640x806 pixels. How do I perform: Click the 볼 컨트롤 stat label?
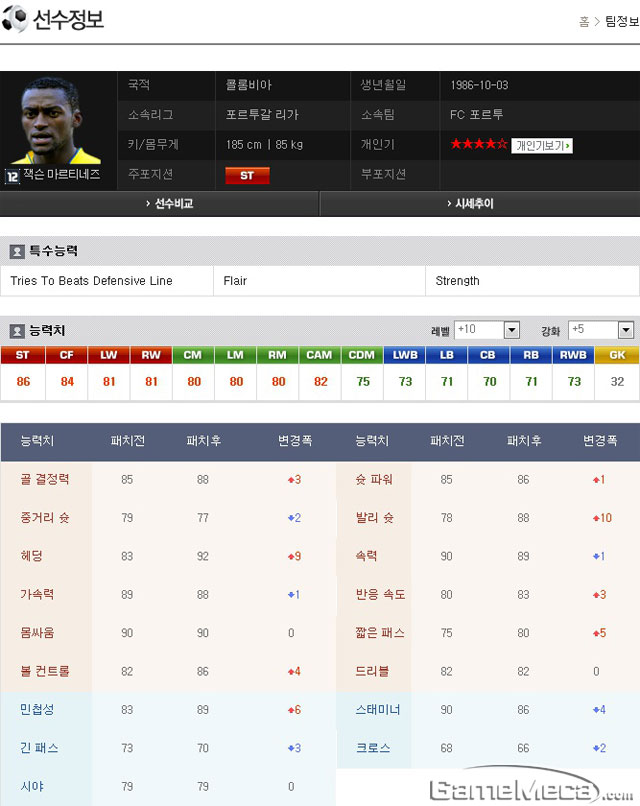[45, 671]
